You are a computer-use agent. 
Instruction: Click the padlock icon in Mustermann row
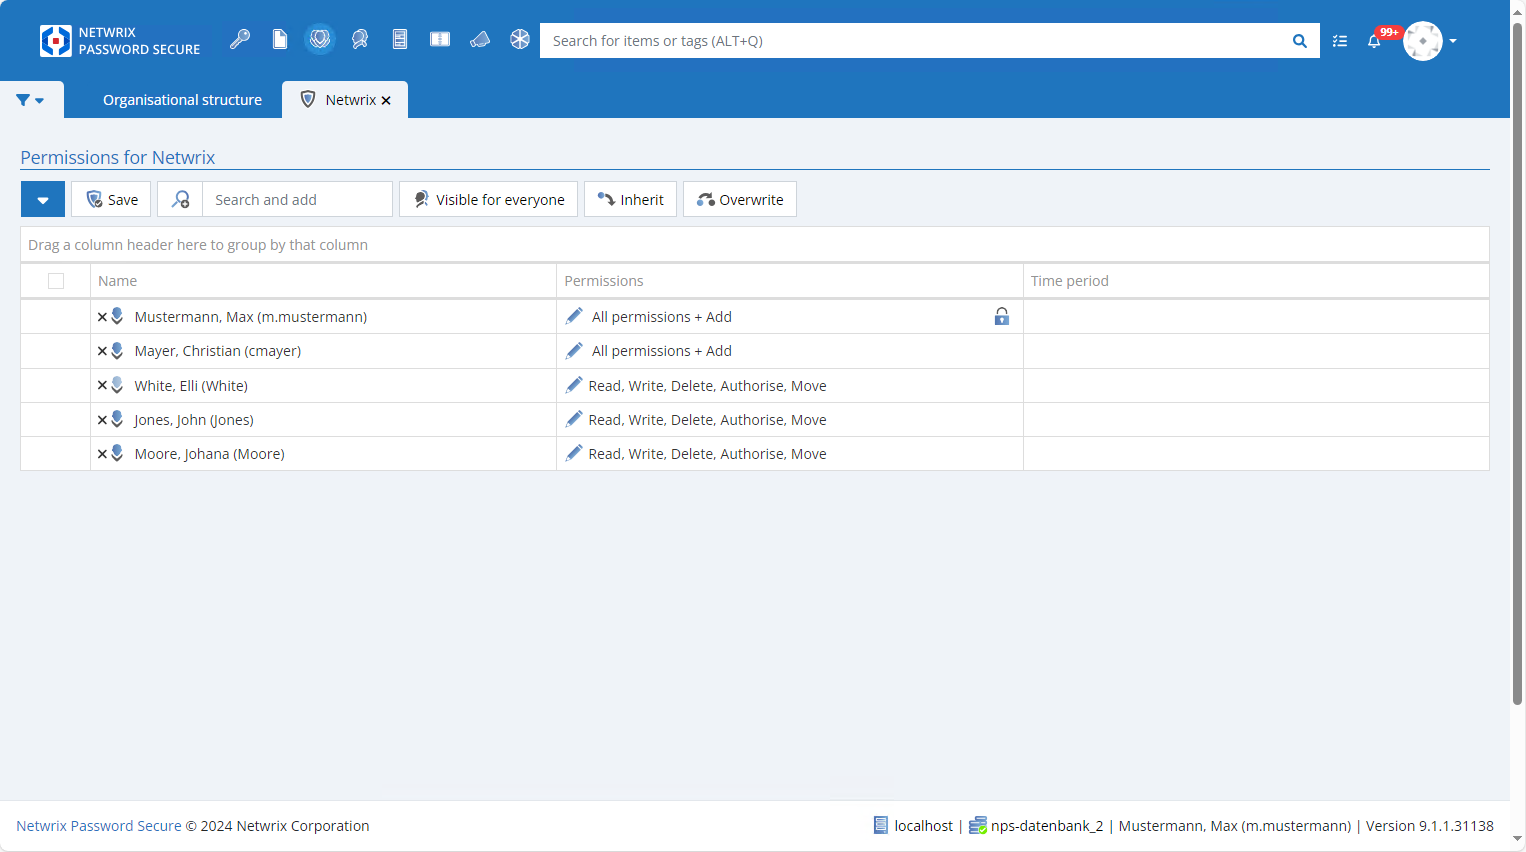1002,316
